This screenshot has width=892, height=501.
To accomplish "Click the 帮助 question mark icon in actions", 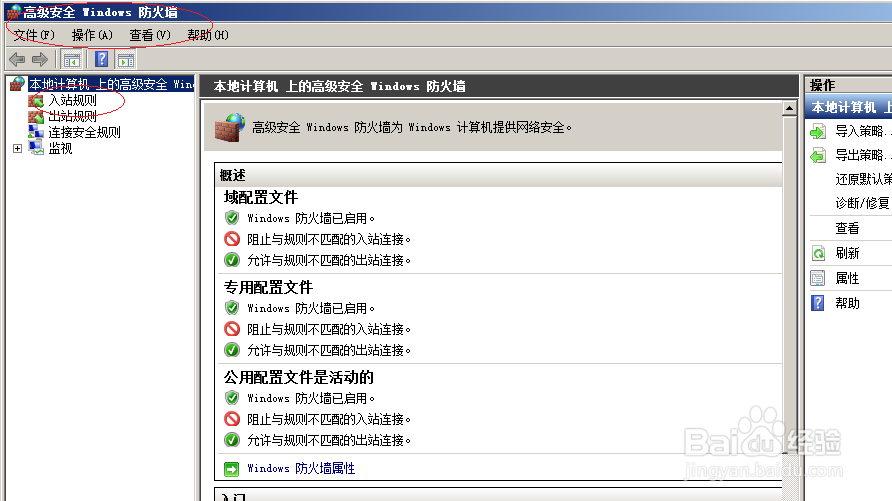I will pyautogui.click(x=817, y=303).
